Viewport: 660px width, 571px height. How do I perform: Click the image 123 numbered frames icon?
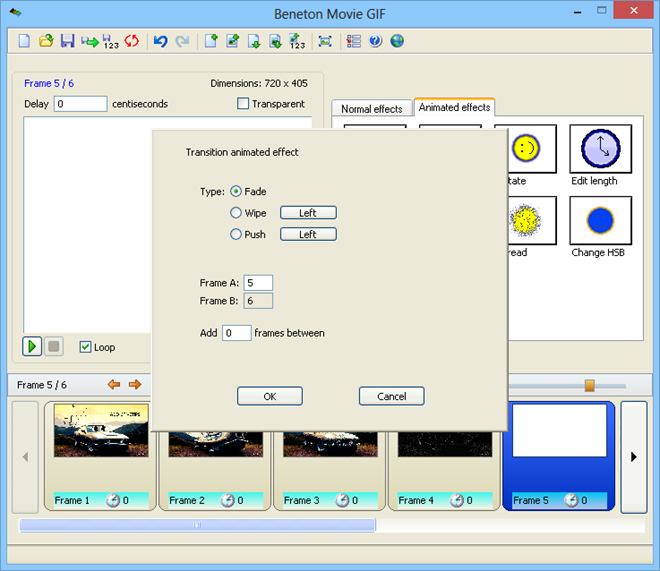click(297, 41)
